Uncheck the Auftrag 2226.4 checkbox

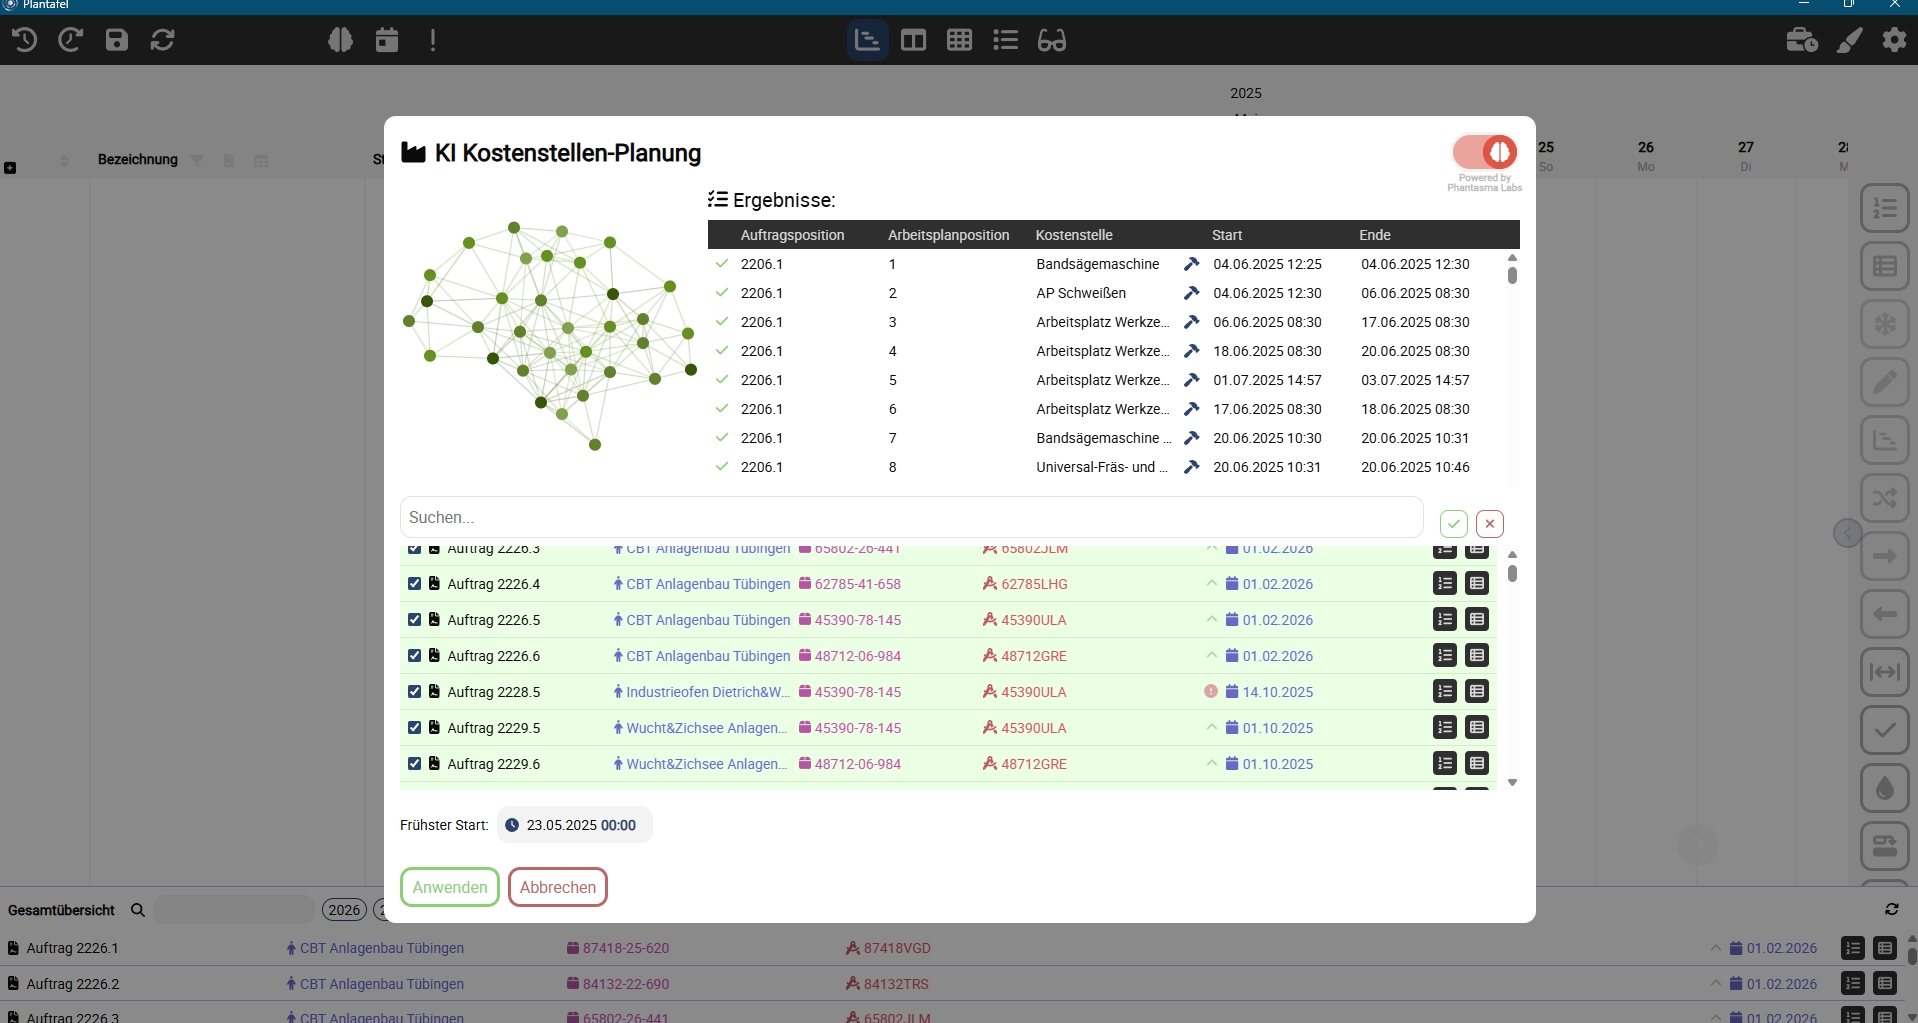(415, 584)
